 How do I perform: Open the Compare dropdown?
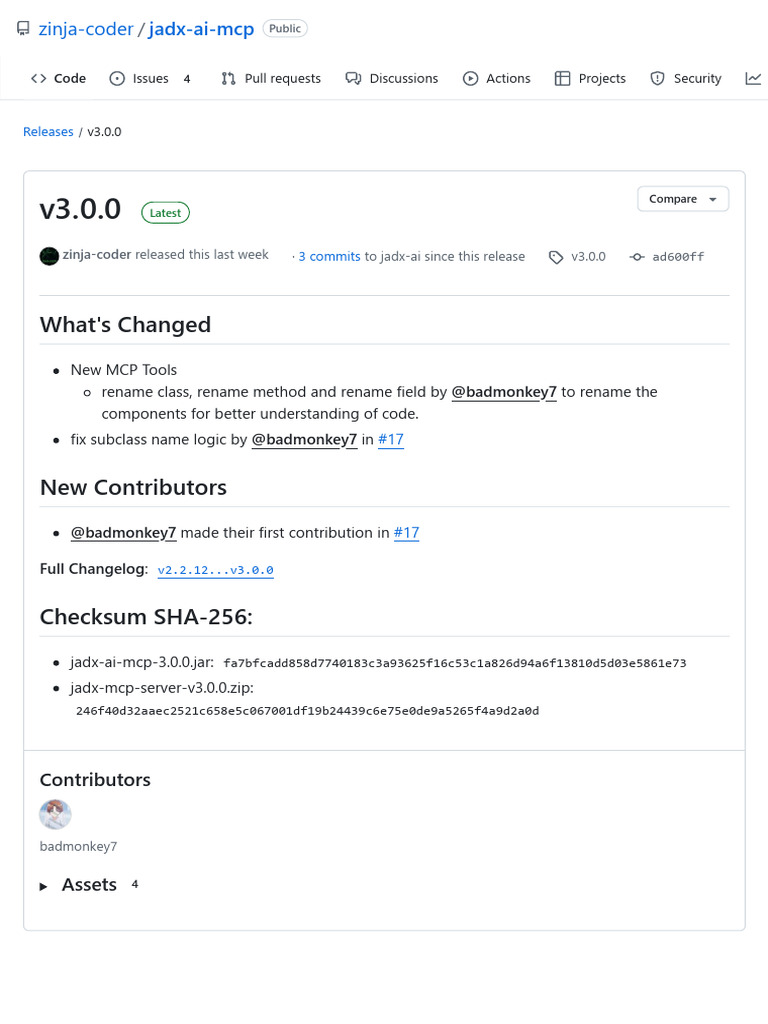coord(683,199)
